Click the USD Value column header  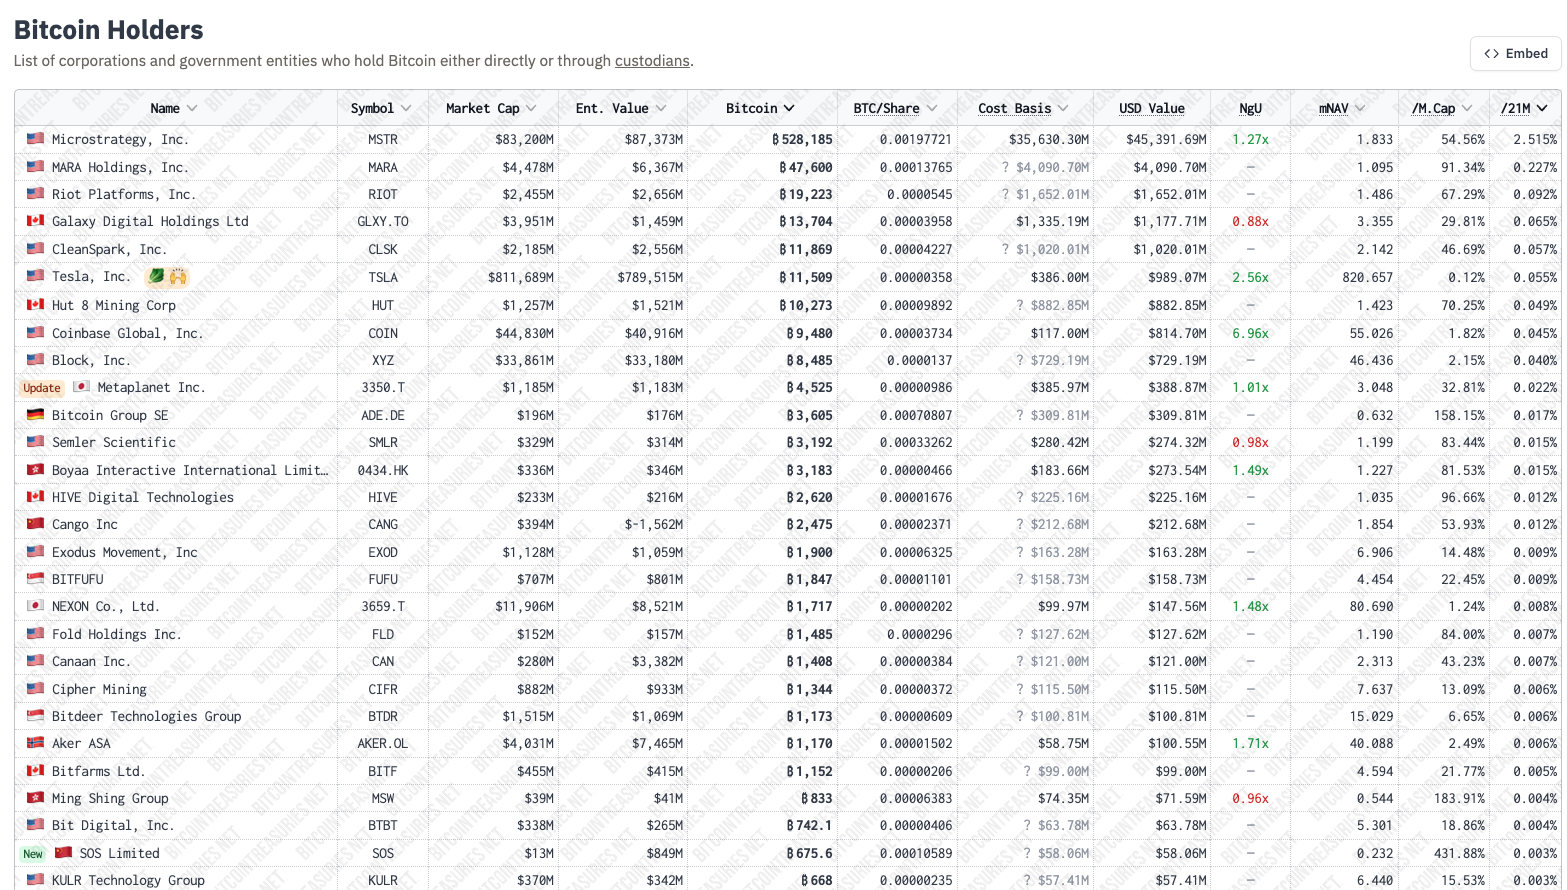tap(1151, 108)
